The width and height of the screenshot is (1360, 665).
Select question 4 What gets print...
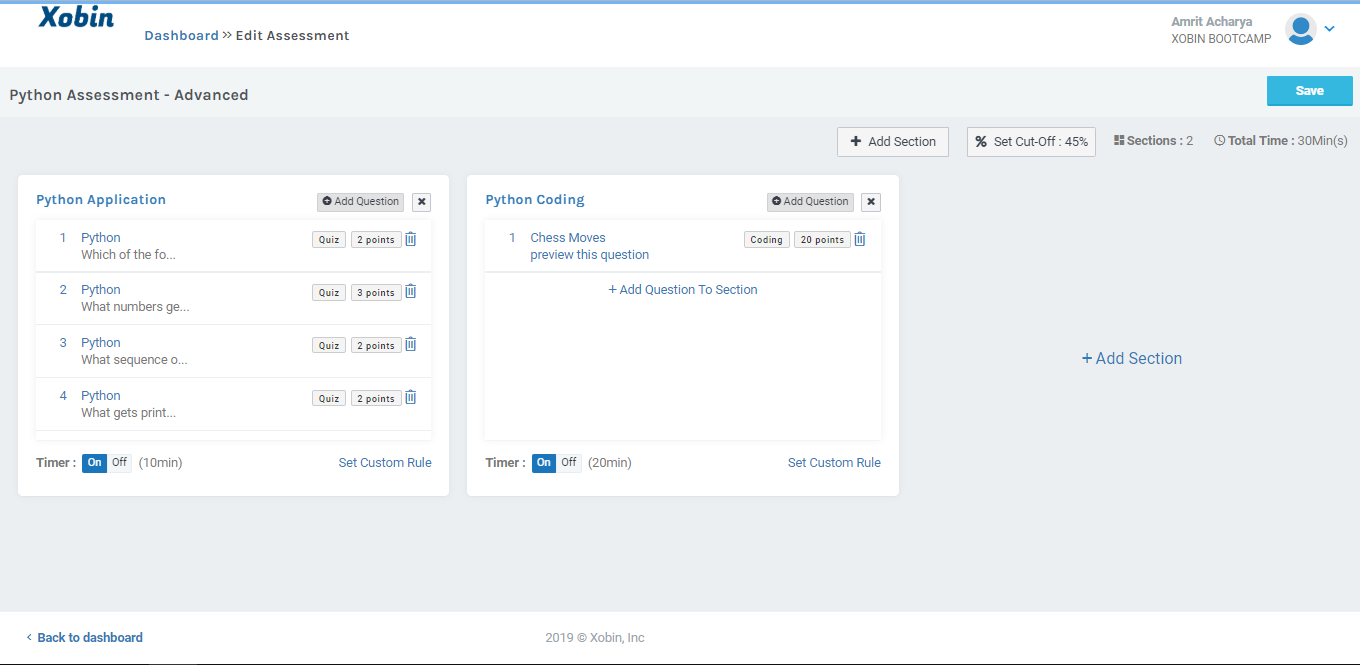[x=233, y=404]
